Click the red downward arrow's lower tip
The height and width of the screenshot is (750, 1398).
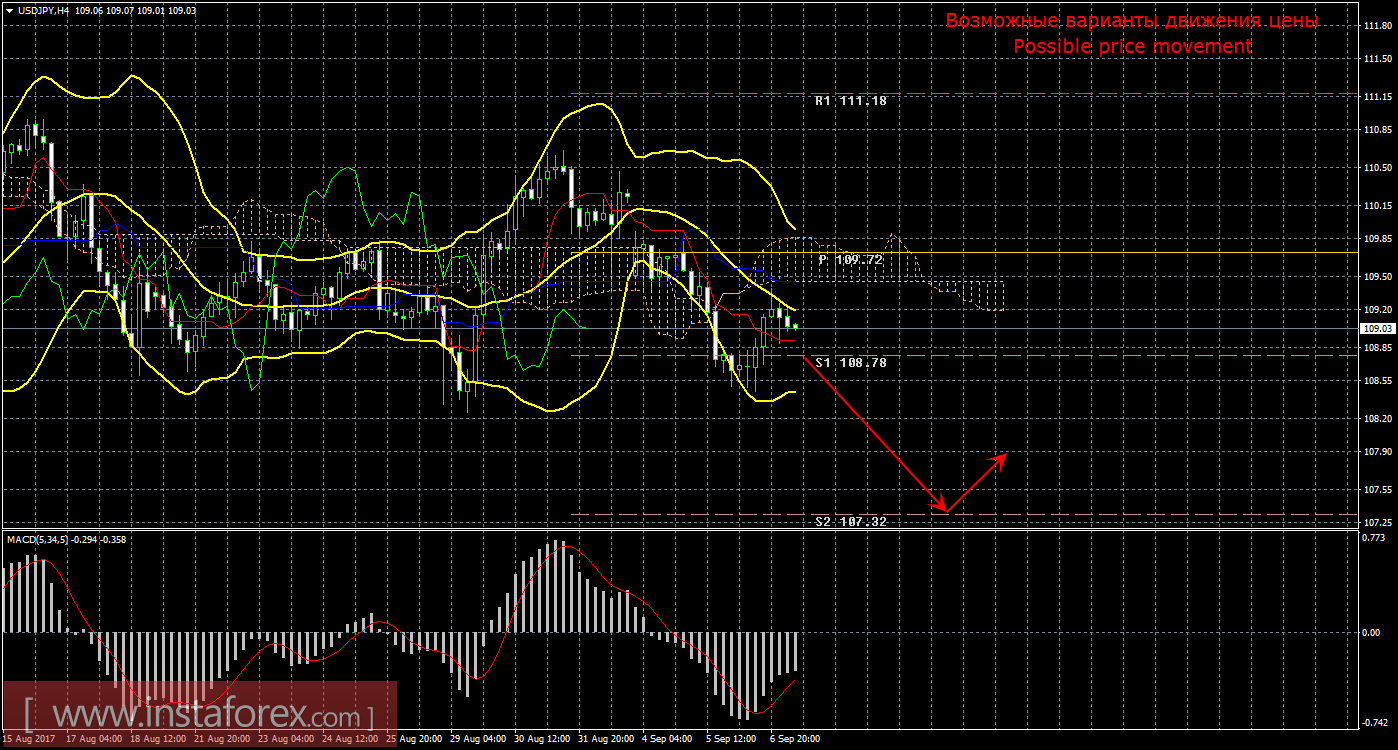(x=943, y=511)
